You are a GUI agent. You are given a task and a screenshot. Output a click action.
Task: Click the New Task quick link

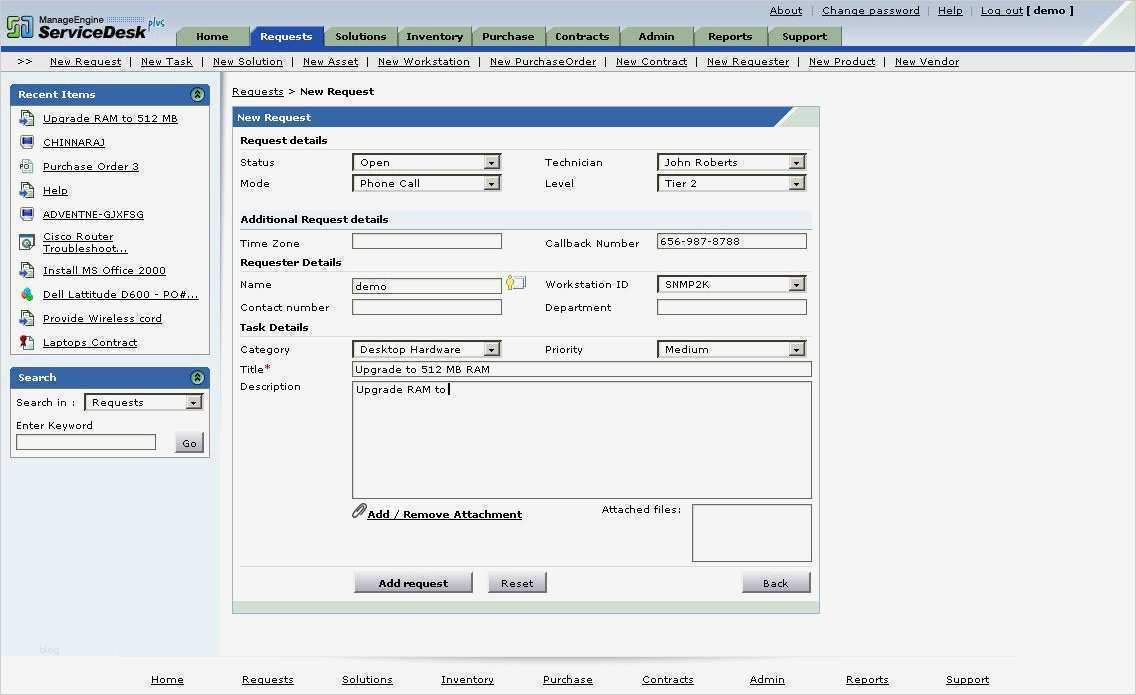pos(167,62)
